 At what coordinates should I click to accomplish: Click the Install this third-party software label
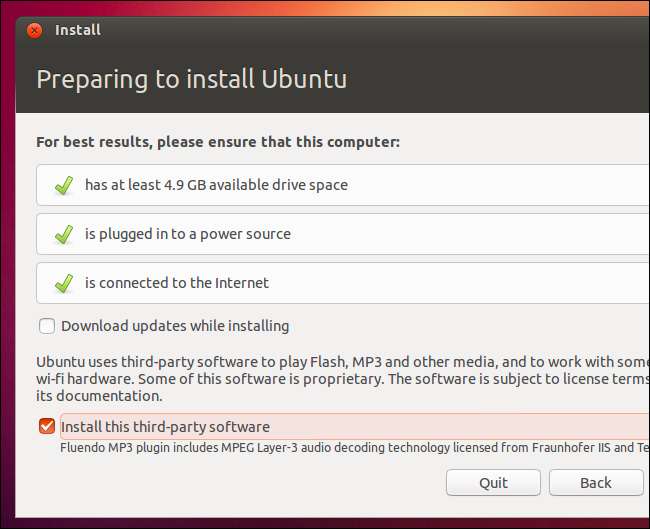click(165, 426)
